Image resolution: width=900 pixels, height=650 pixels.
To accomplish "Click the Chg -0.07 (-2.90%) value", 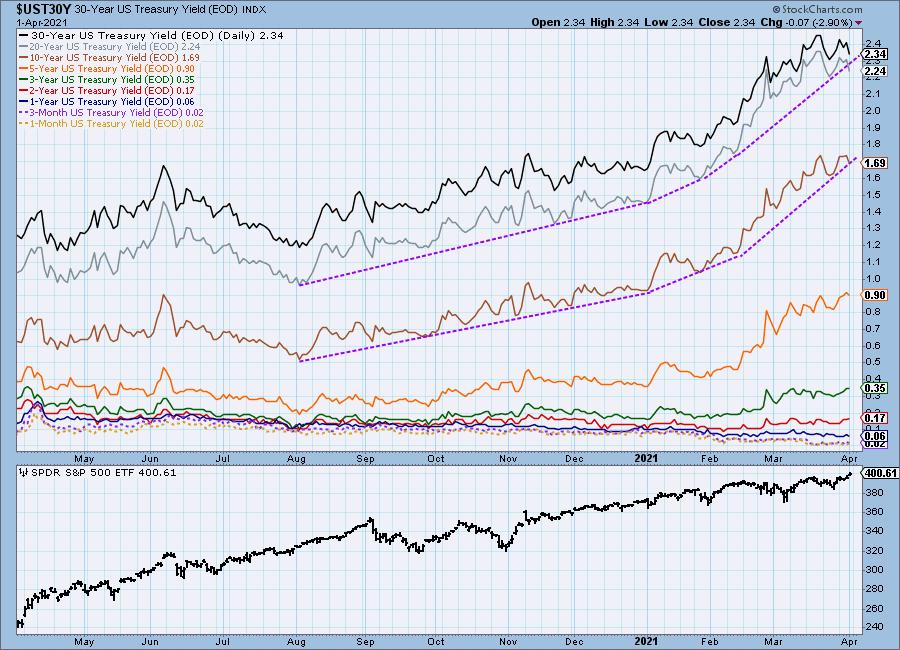I will point(807,22).
